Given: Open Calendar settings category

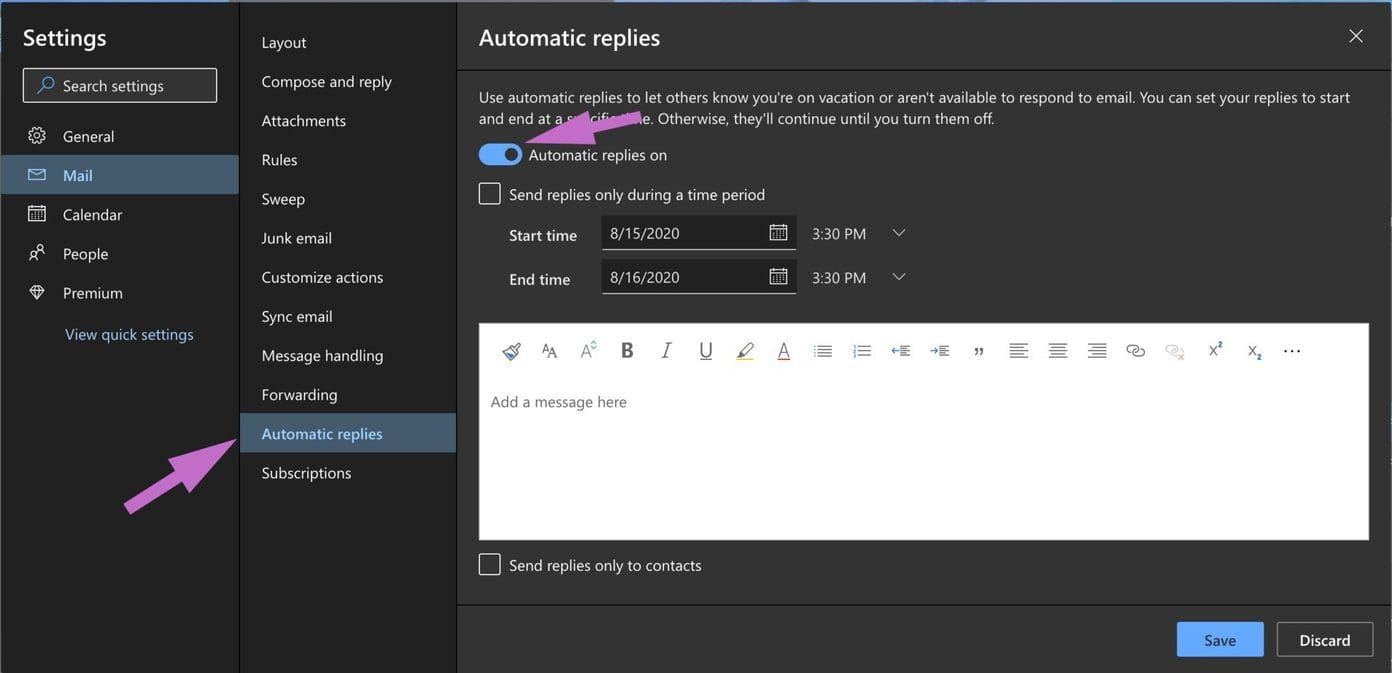Looking at the screenshot, I should tap(119, 214).
